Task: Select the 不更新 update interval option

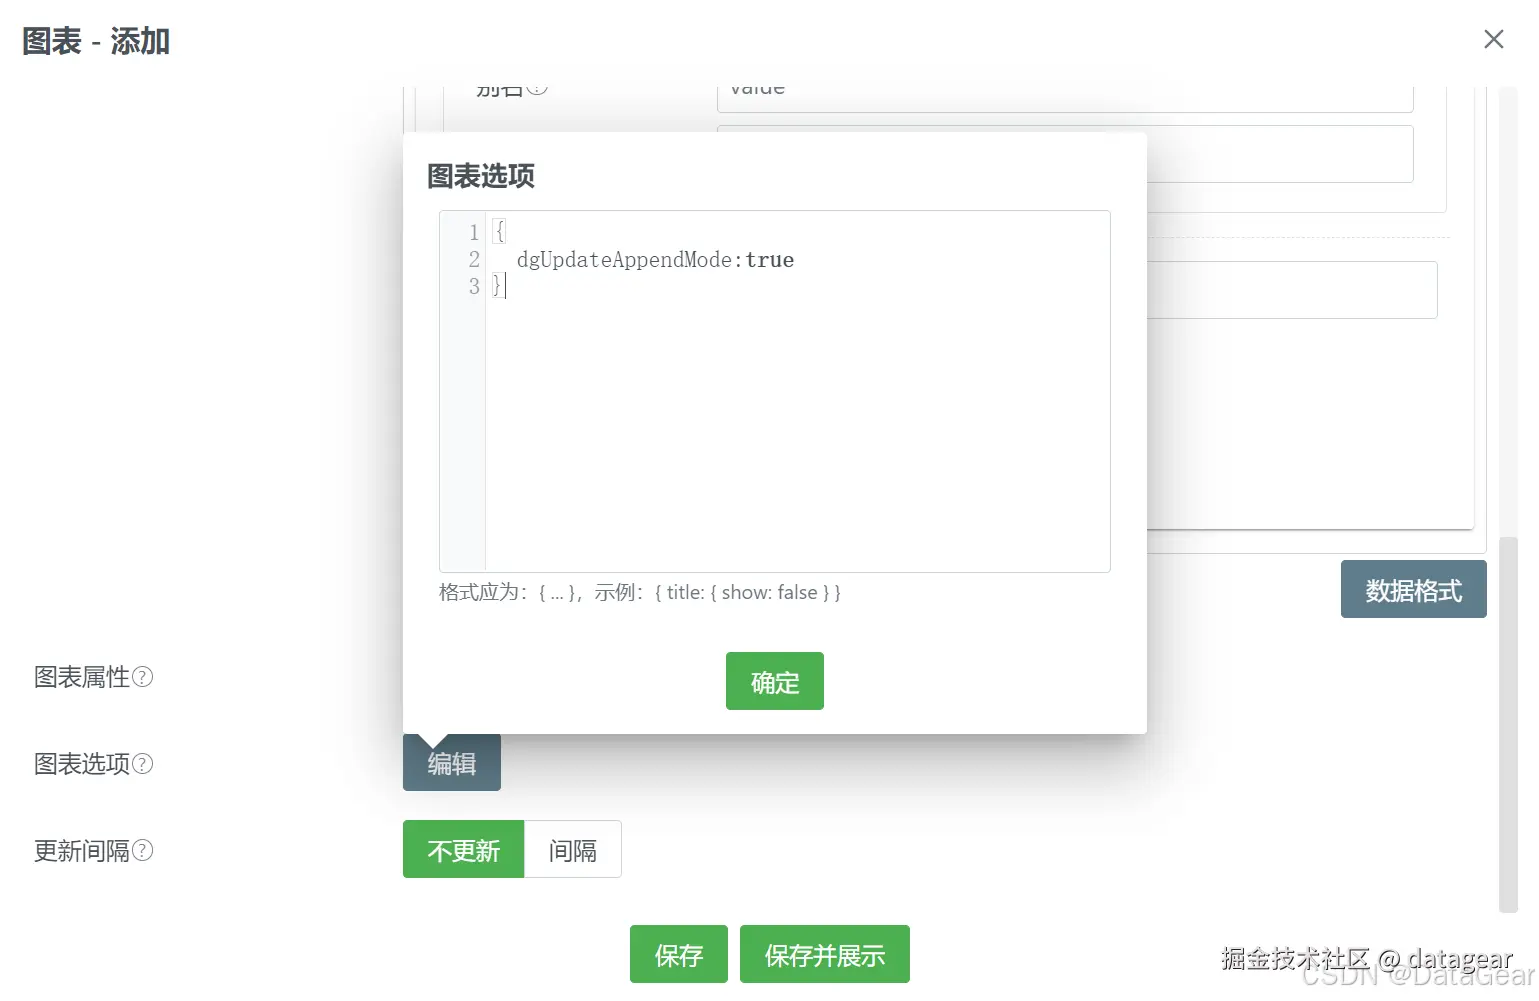Action: (x=463, y=849)
